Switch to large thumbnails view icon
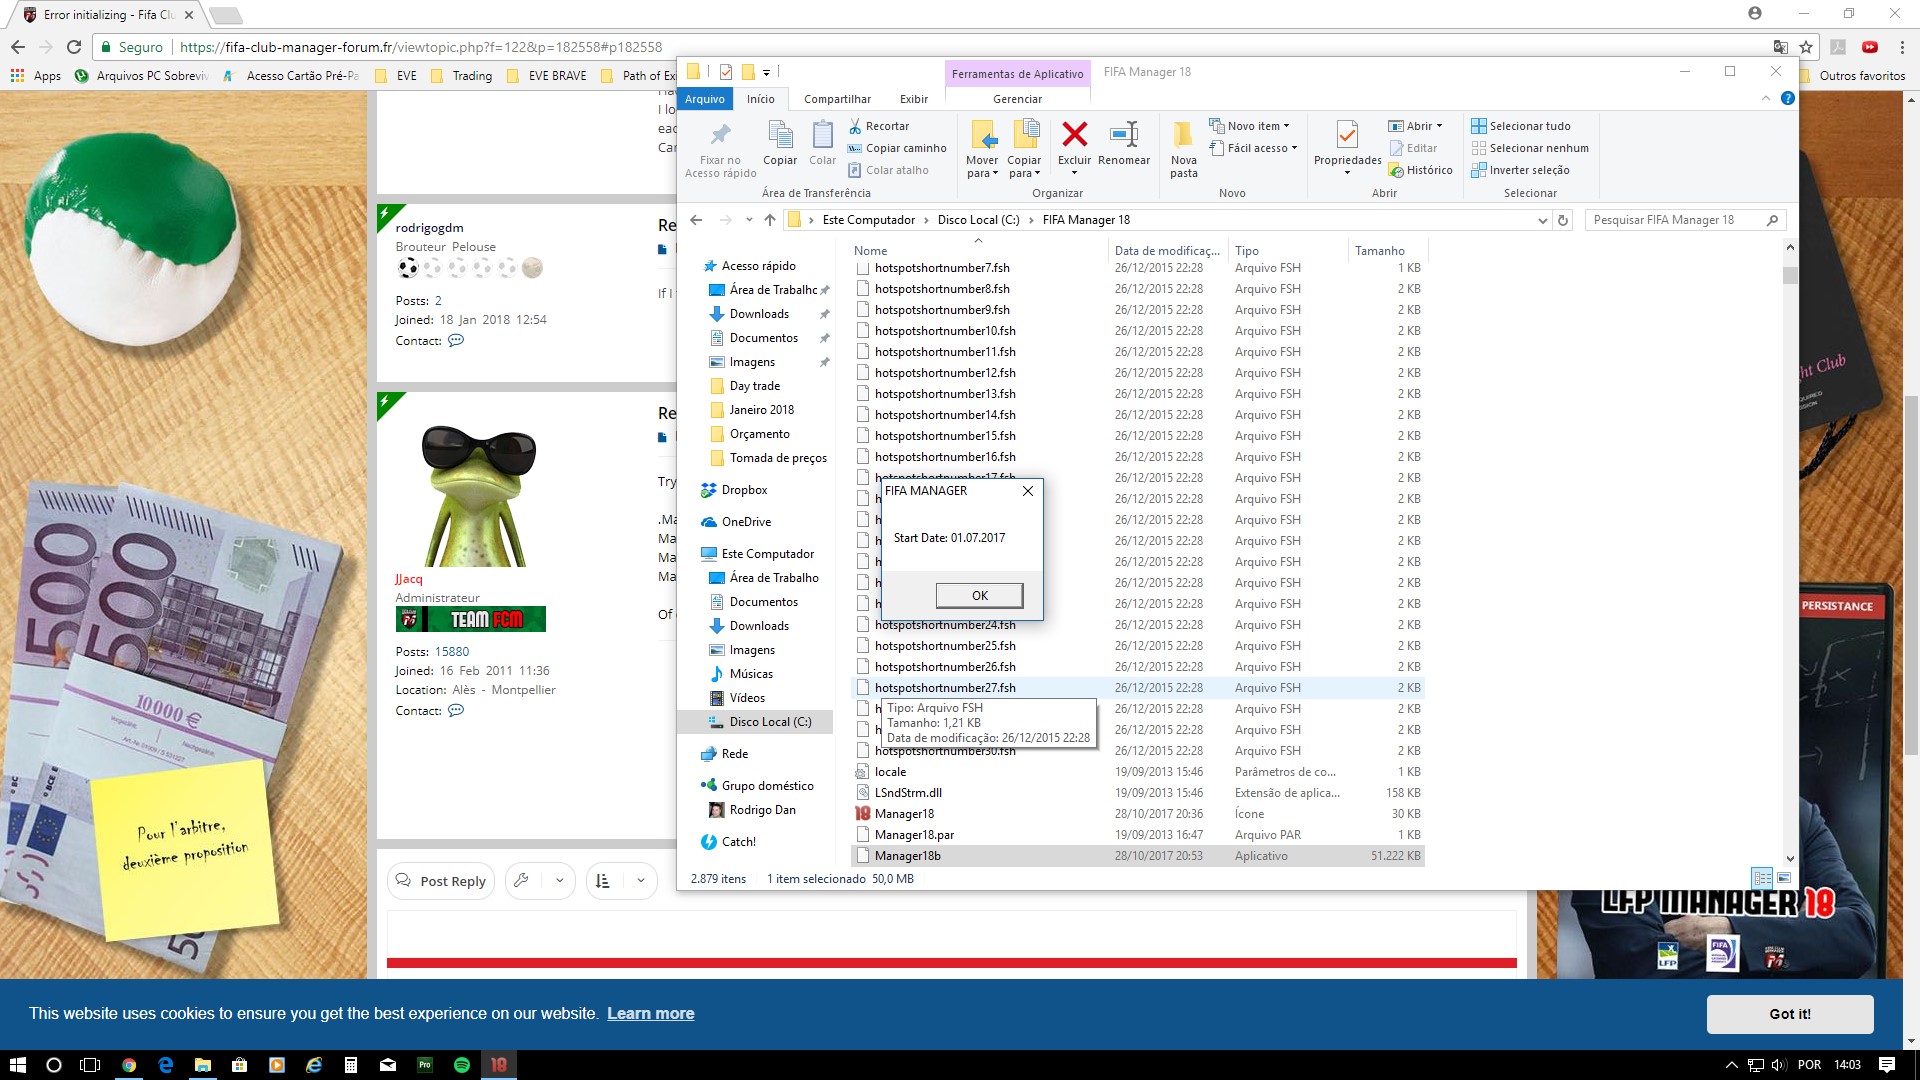1920x1080 pixels. (1784, 878)
